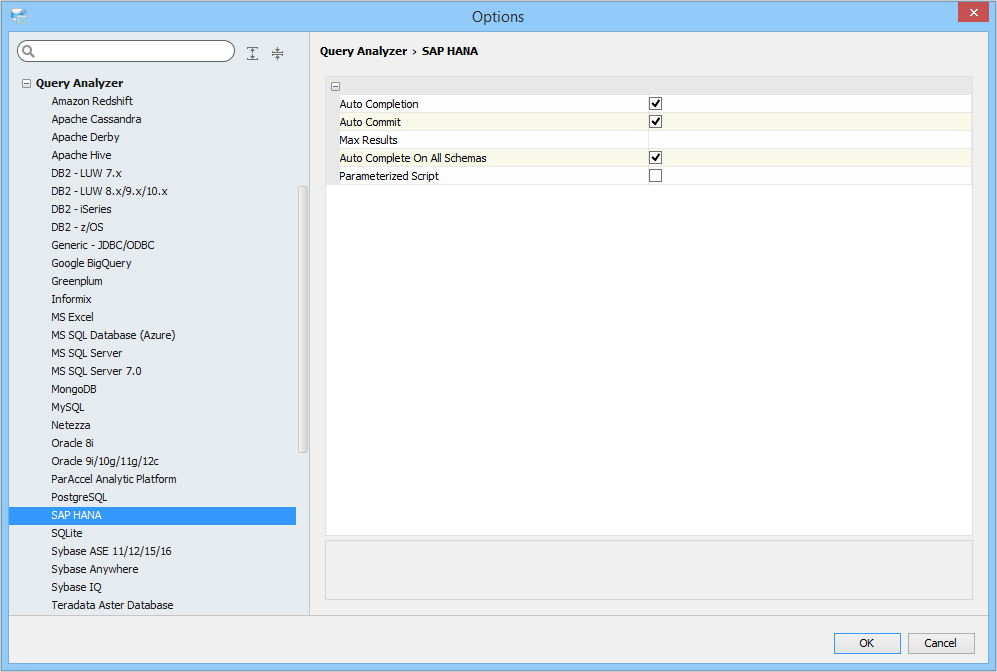Select Amazon Redshift in the tree

point(92,101)
